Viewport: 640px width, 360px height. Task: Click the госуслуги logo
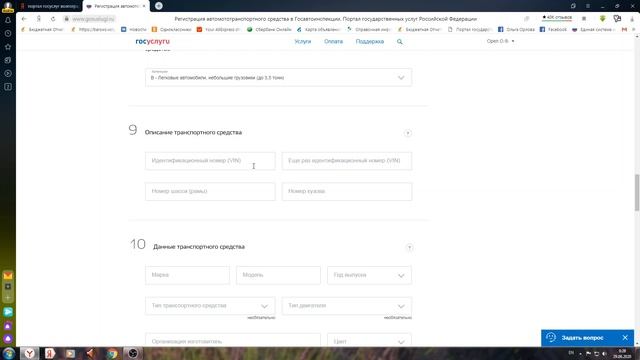pyautogui.click(x=153, y=42)
